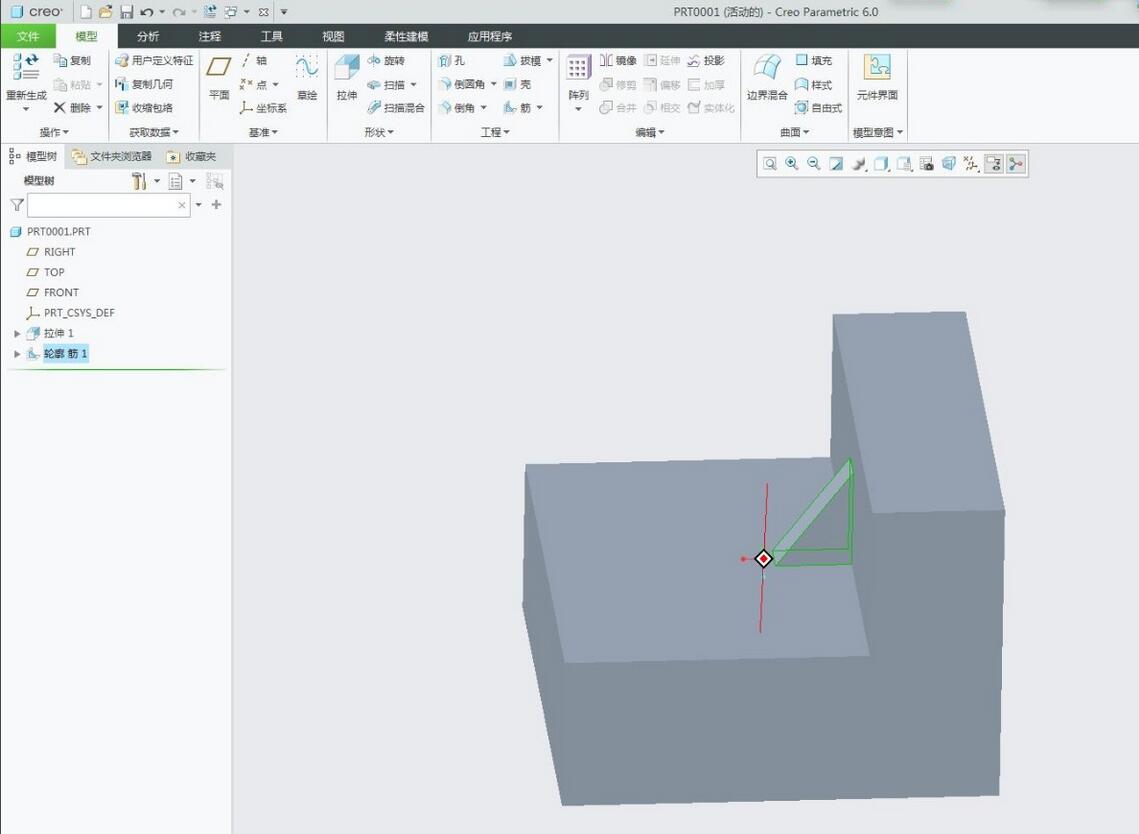Screen dimensions: 1139x834
Task: Click the 投影 (Project) tool
Action: (706, 60)
